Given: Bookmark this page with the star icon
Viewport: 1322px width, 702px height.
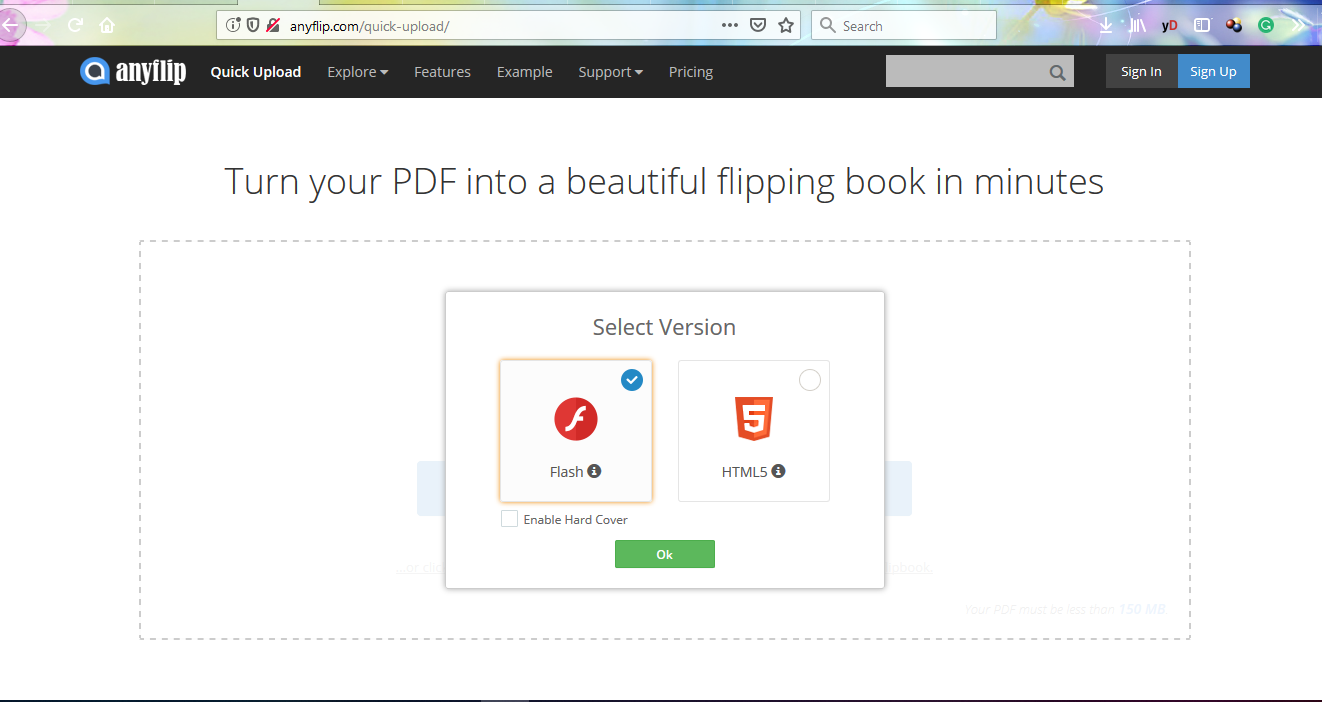Looking at the screenshot, I should click(786, 25).
